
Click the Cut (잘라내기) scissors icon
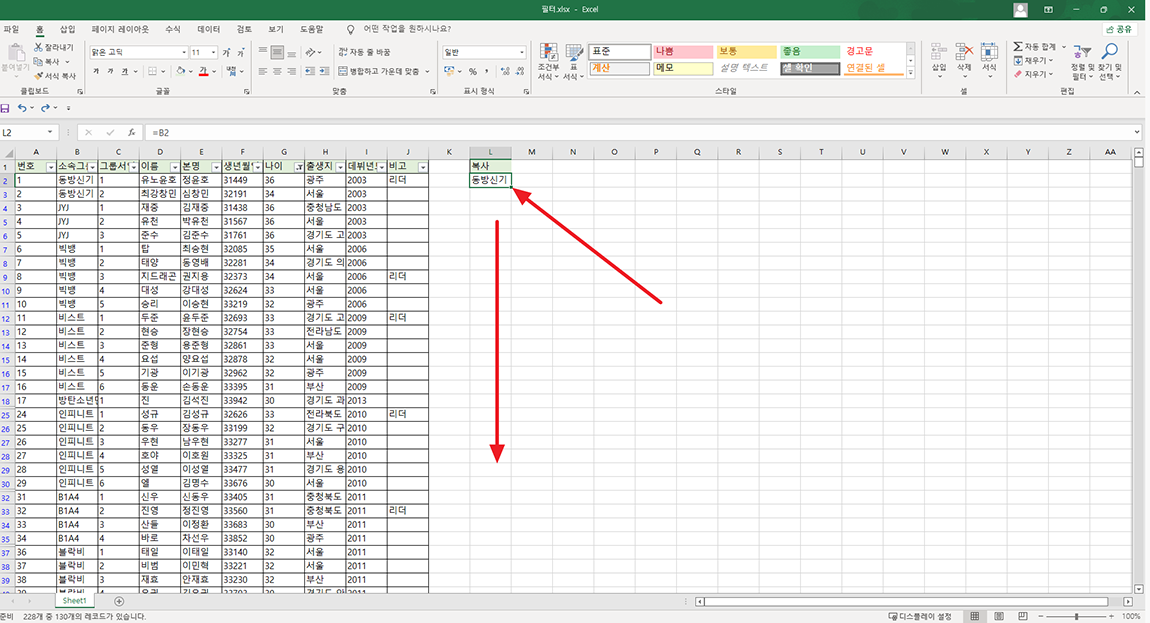coord(38,47)
